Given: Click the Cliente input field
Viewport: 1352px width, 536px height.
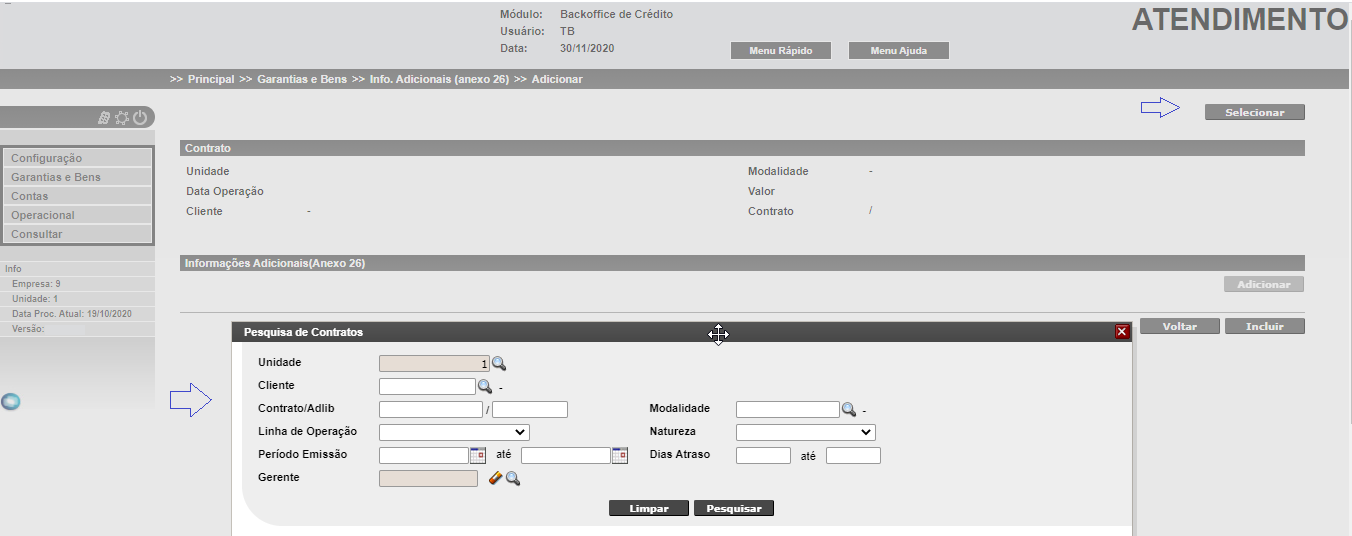Looking at the screenshot, I should pyautogui.click(x=427, y=386).
